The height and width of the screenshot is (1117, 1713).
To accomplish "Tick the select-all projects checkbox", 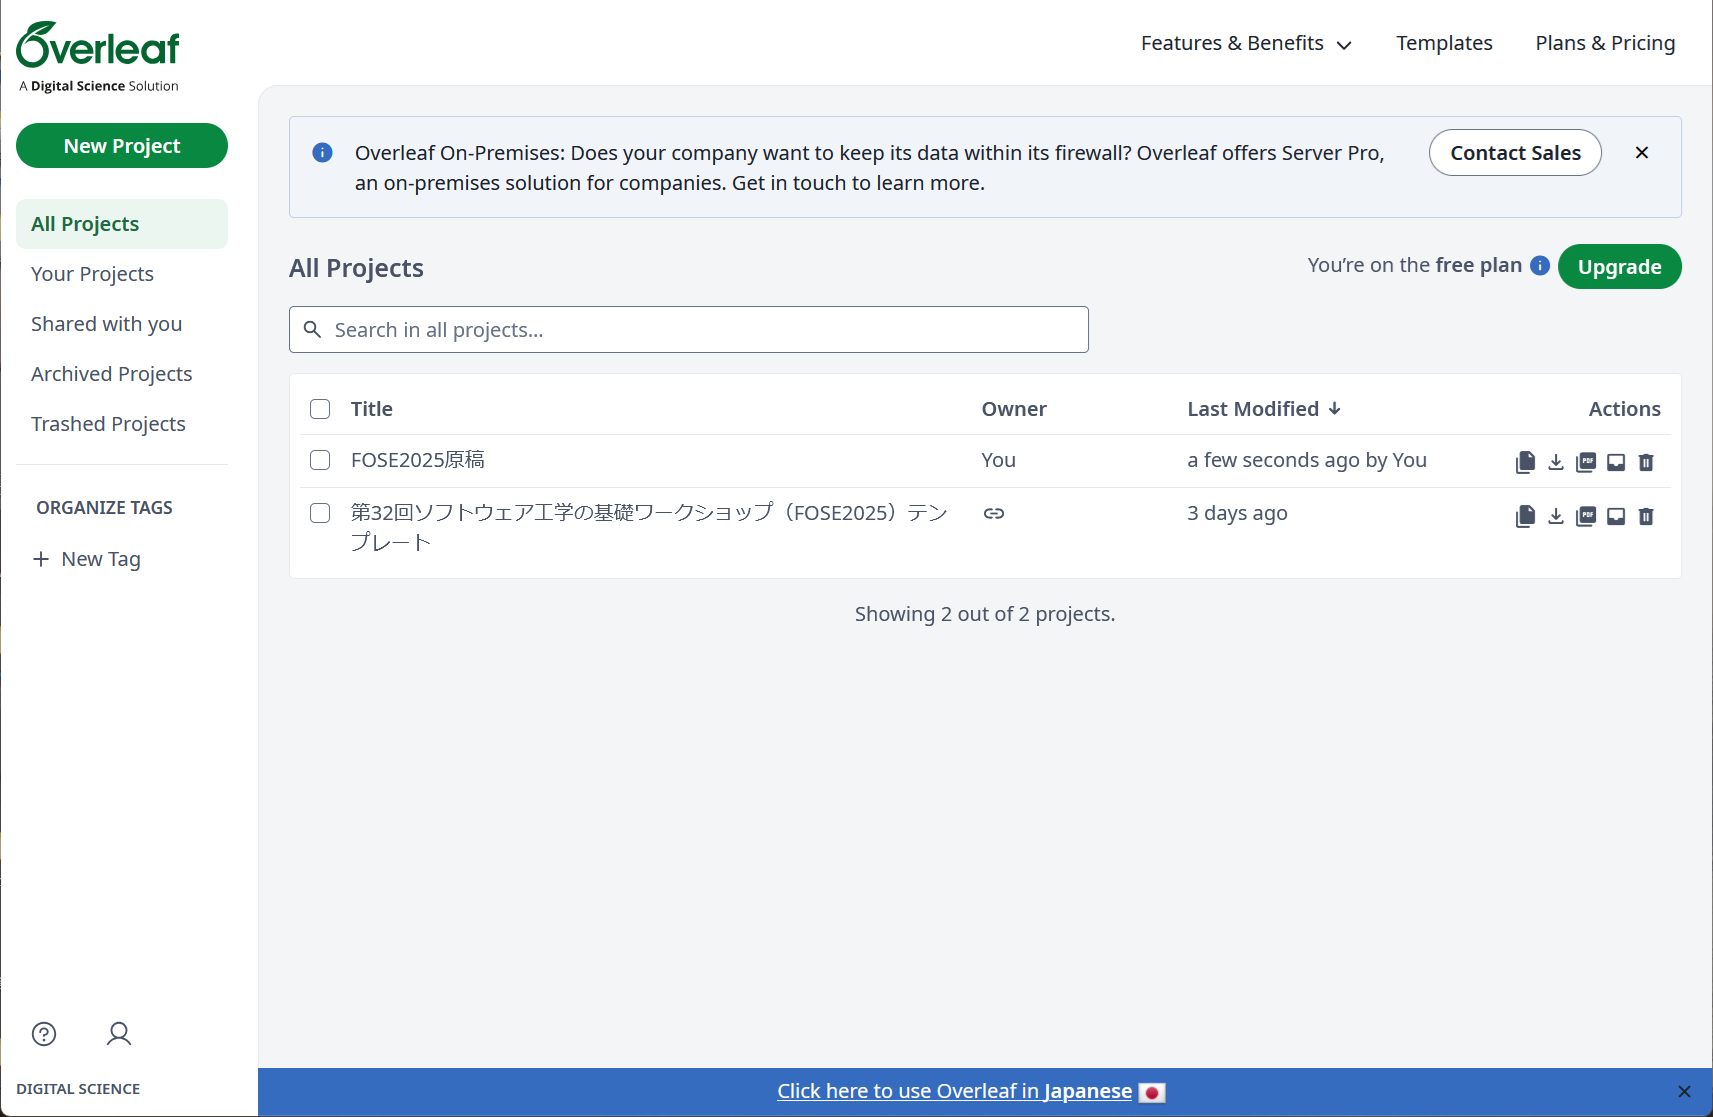I will click(320, 409).
